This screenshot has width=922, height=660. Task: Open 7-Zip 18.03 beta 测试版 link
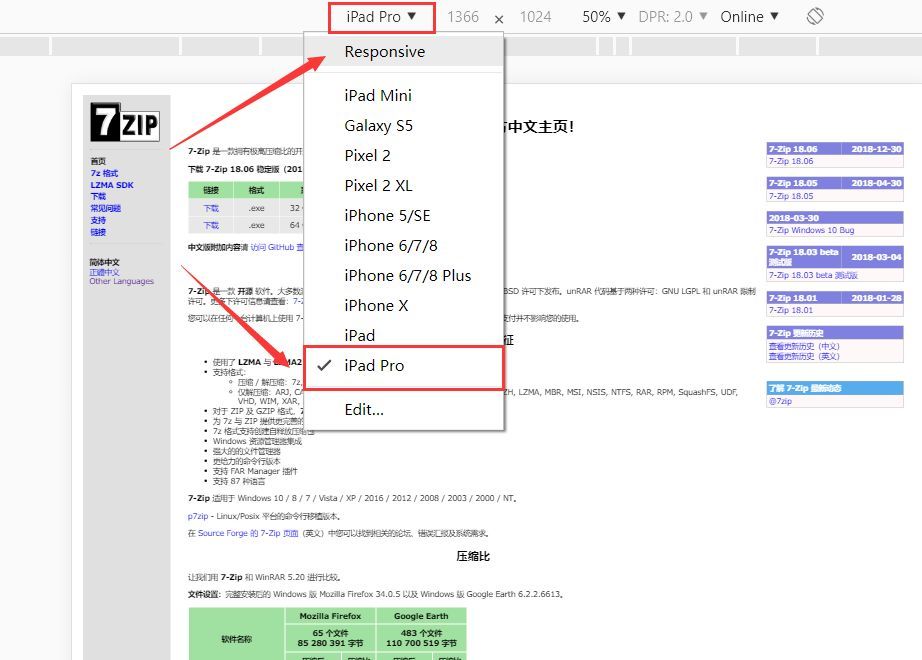[x=813, y=275]
